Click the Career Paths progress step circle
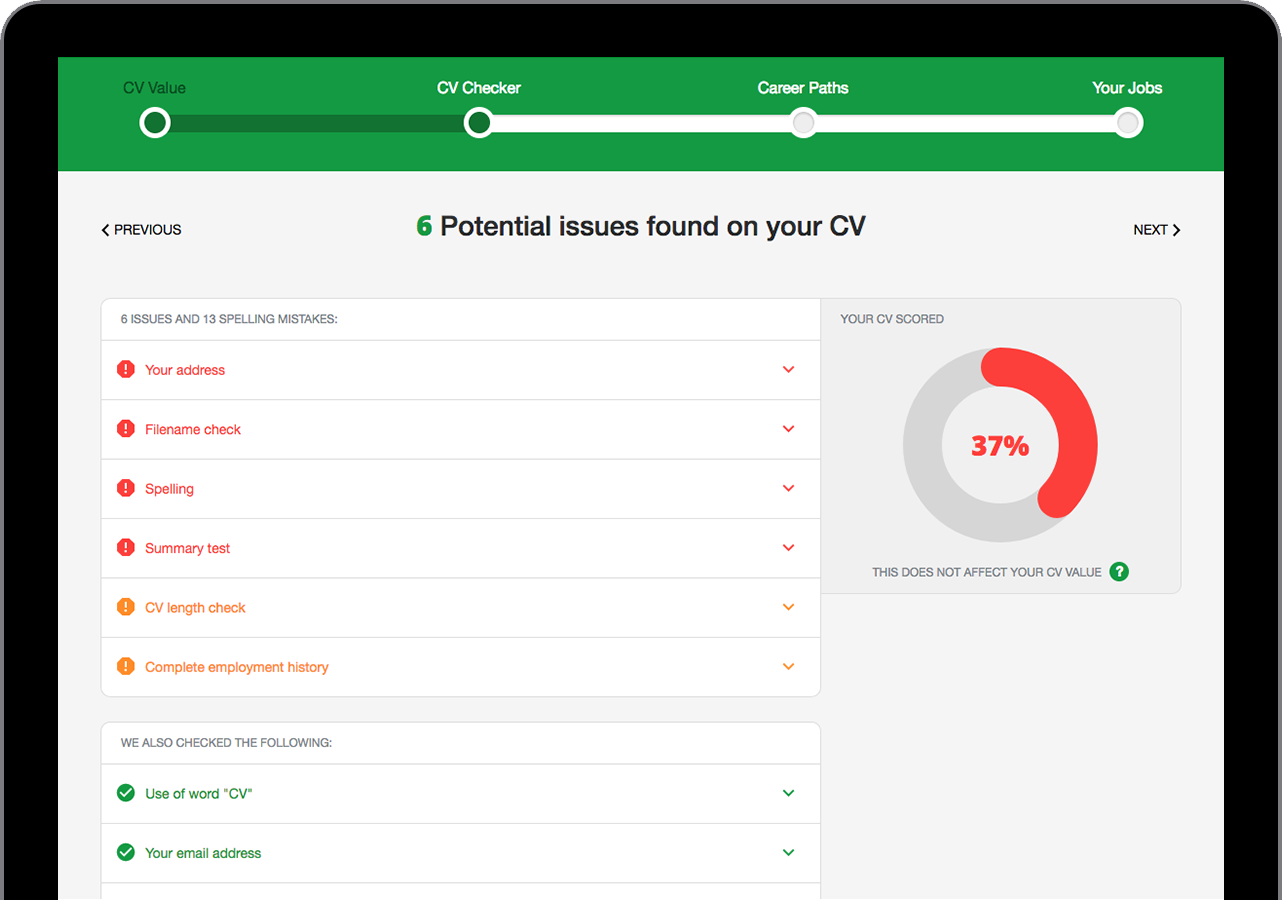This screenshot has height=900, width=1282. click(803, 123)
